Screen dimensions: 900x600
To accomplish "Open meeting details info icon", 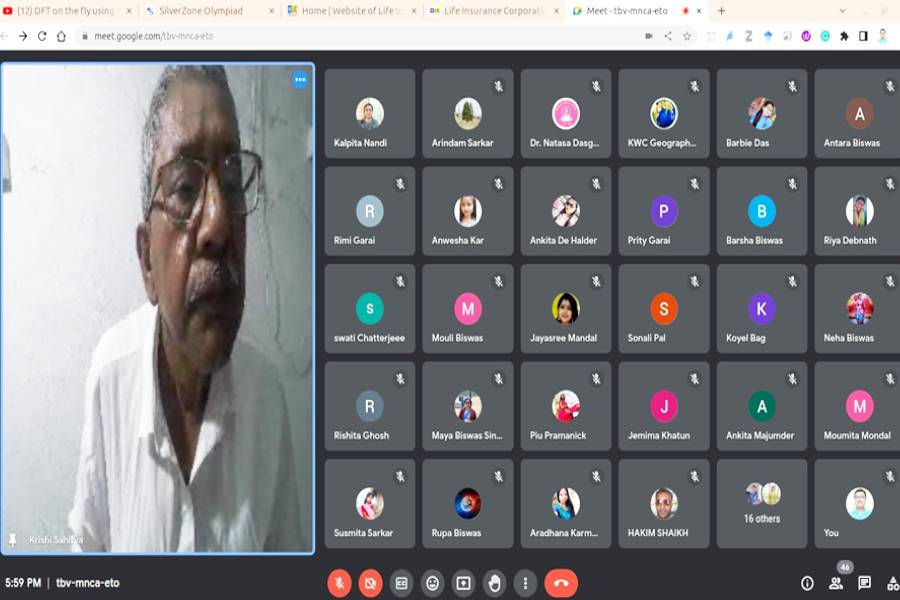I will pyautogui.click(x=807, y=583).
